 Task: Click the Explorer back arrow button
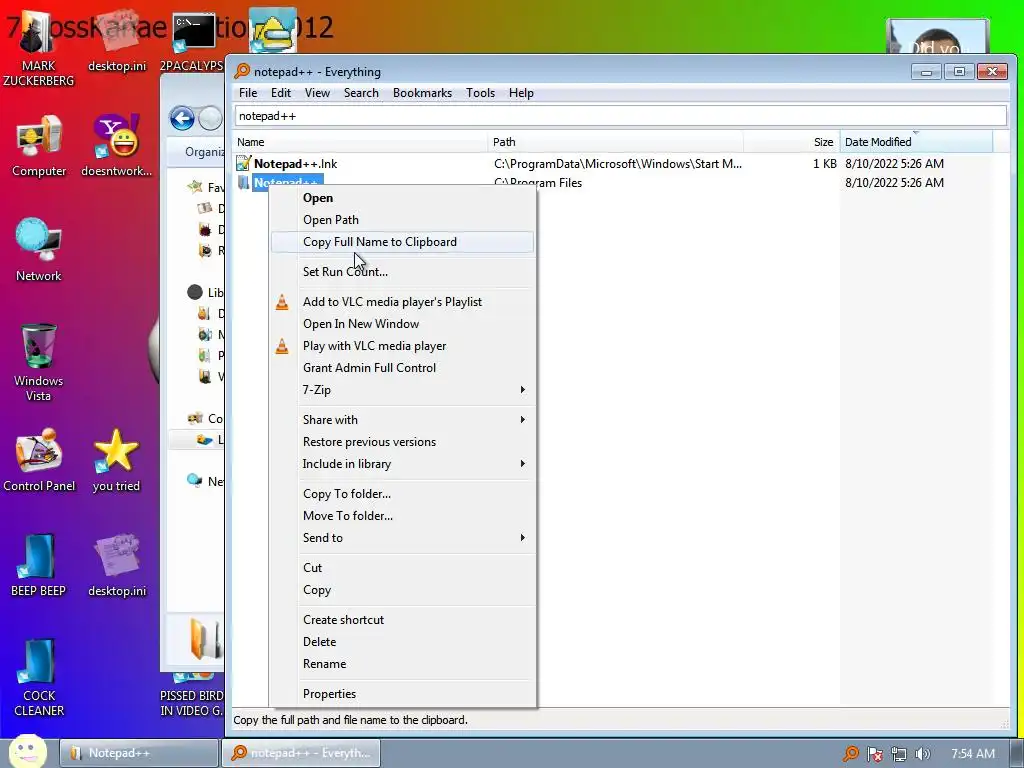[182, 119]
